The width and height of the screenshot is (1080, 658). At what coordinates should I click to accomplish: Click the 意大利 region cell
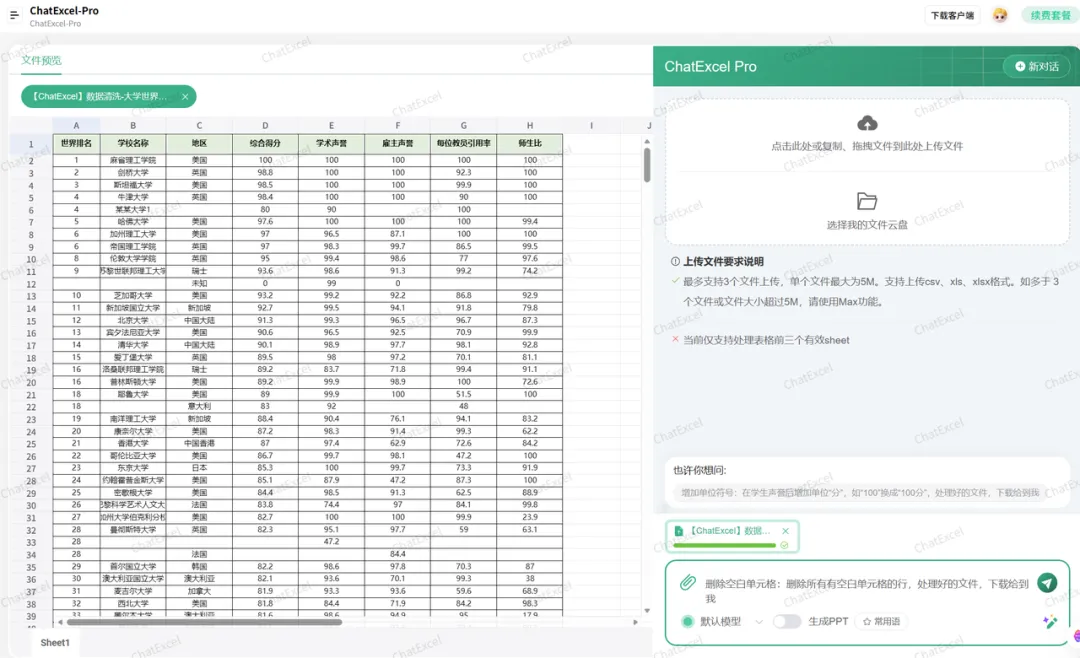pyautogui.click(x=199, y=407)
